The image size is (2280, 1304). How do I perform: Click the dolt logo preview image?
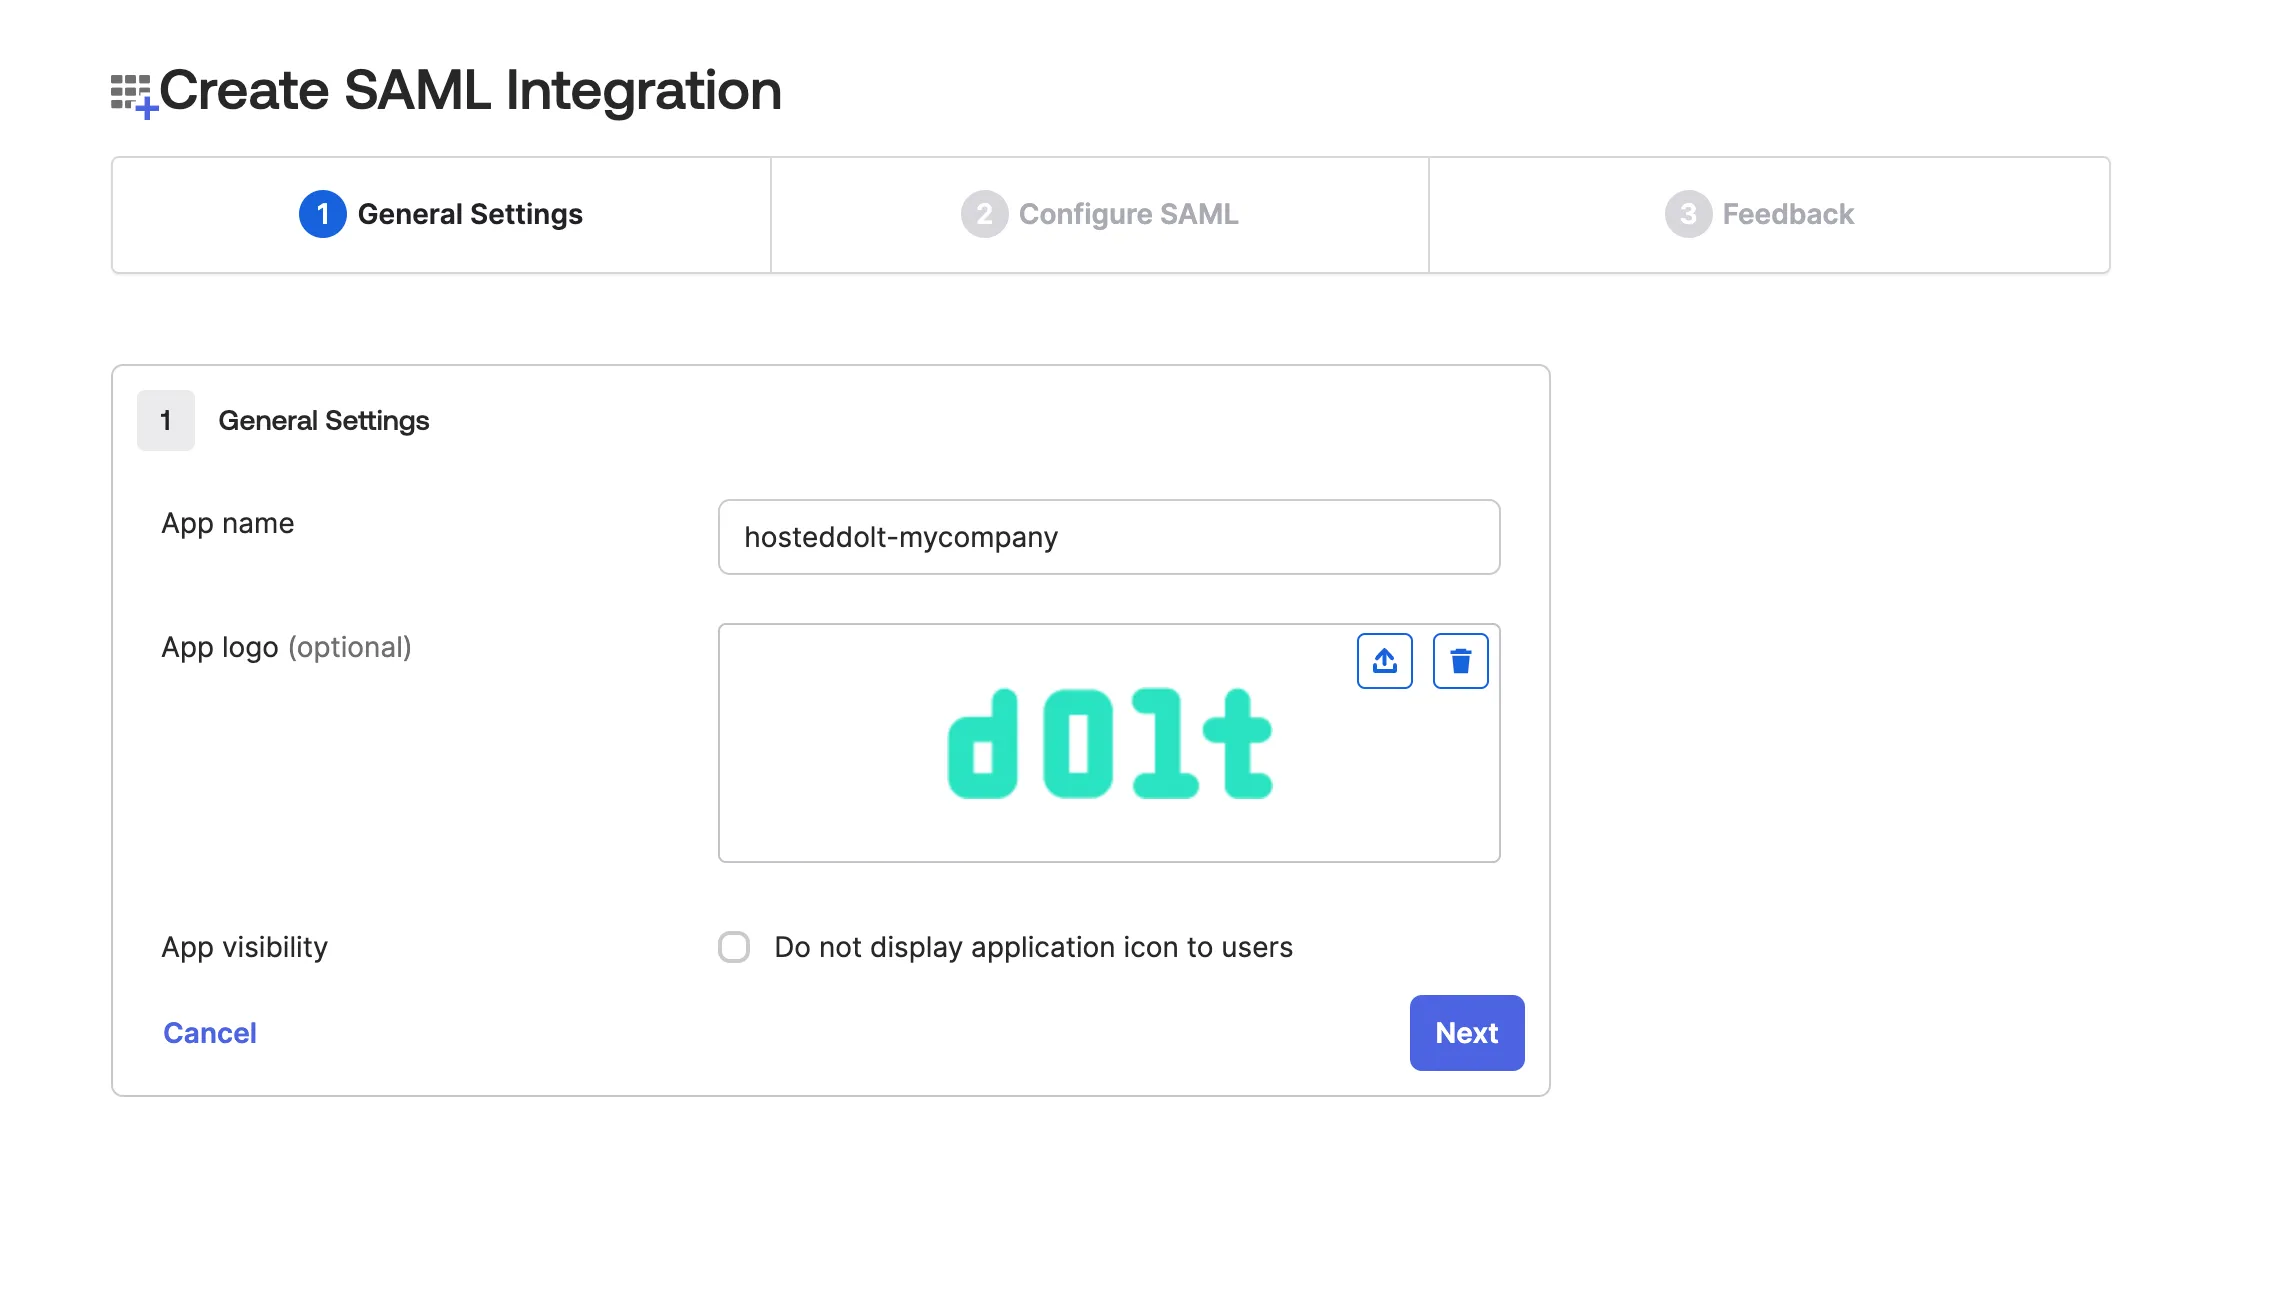pos(1108,743)
